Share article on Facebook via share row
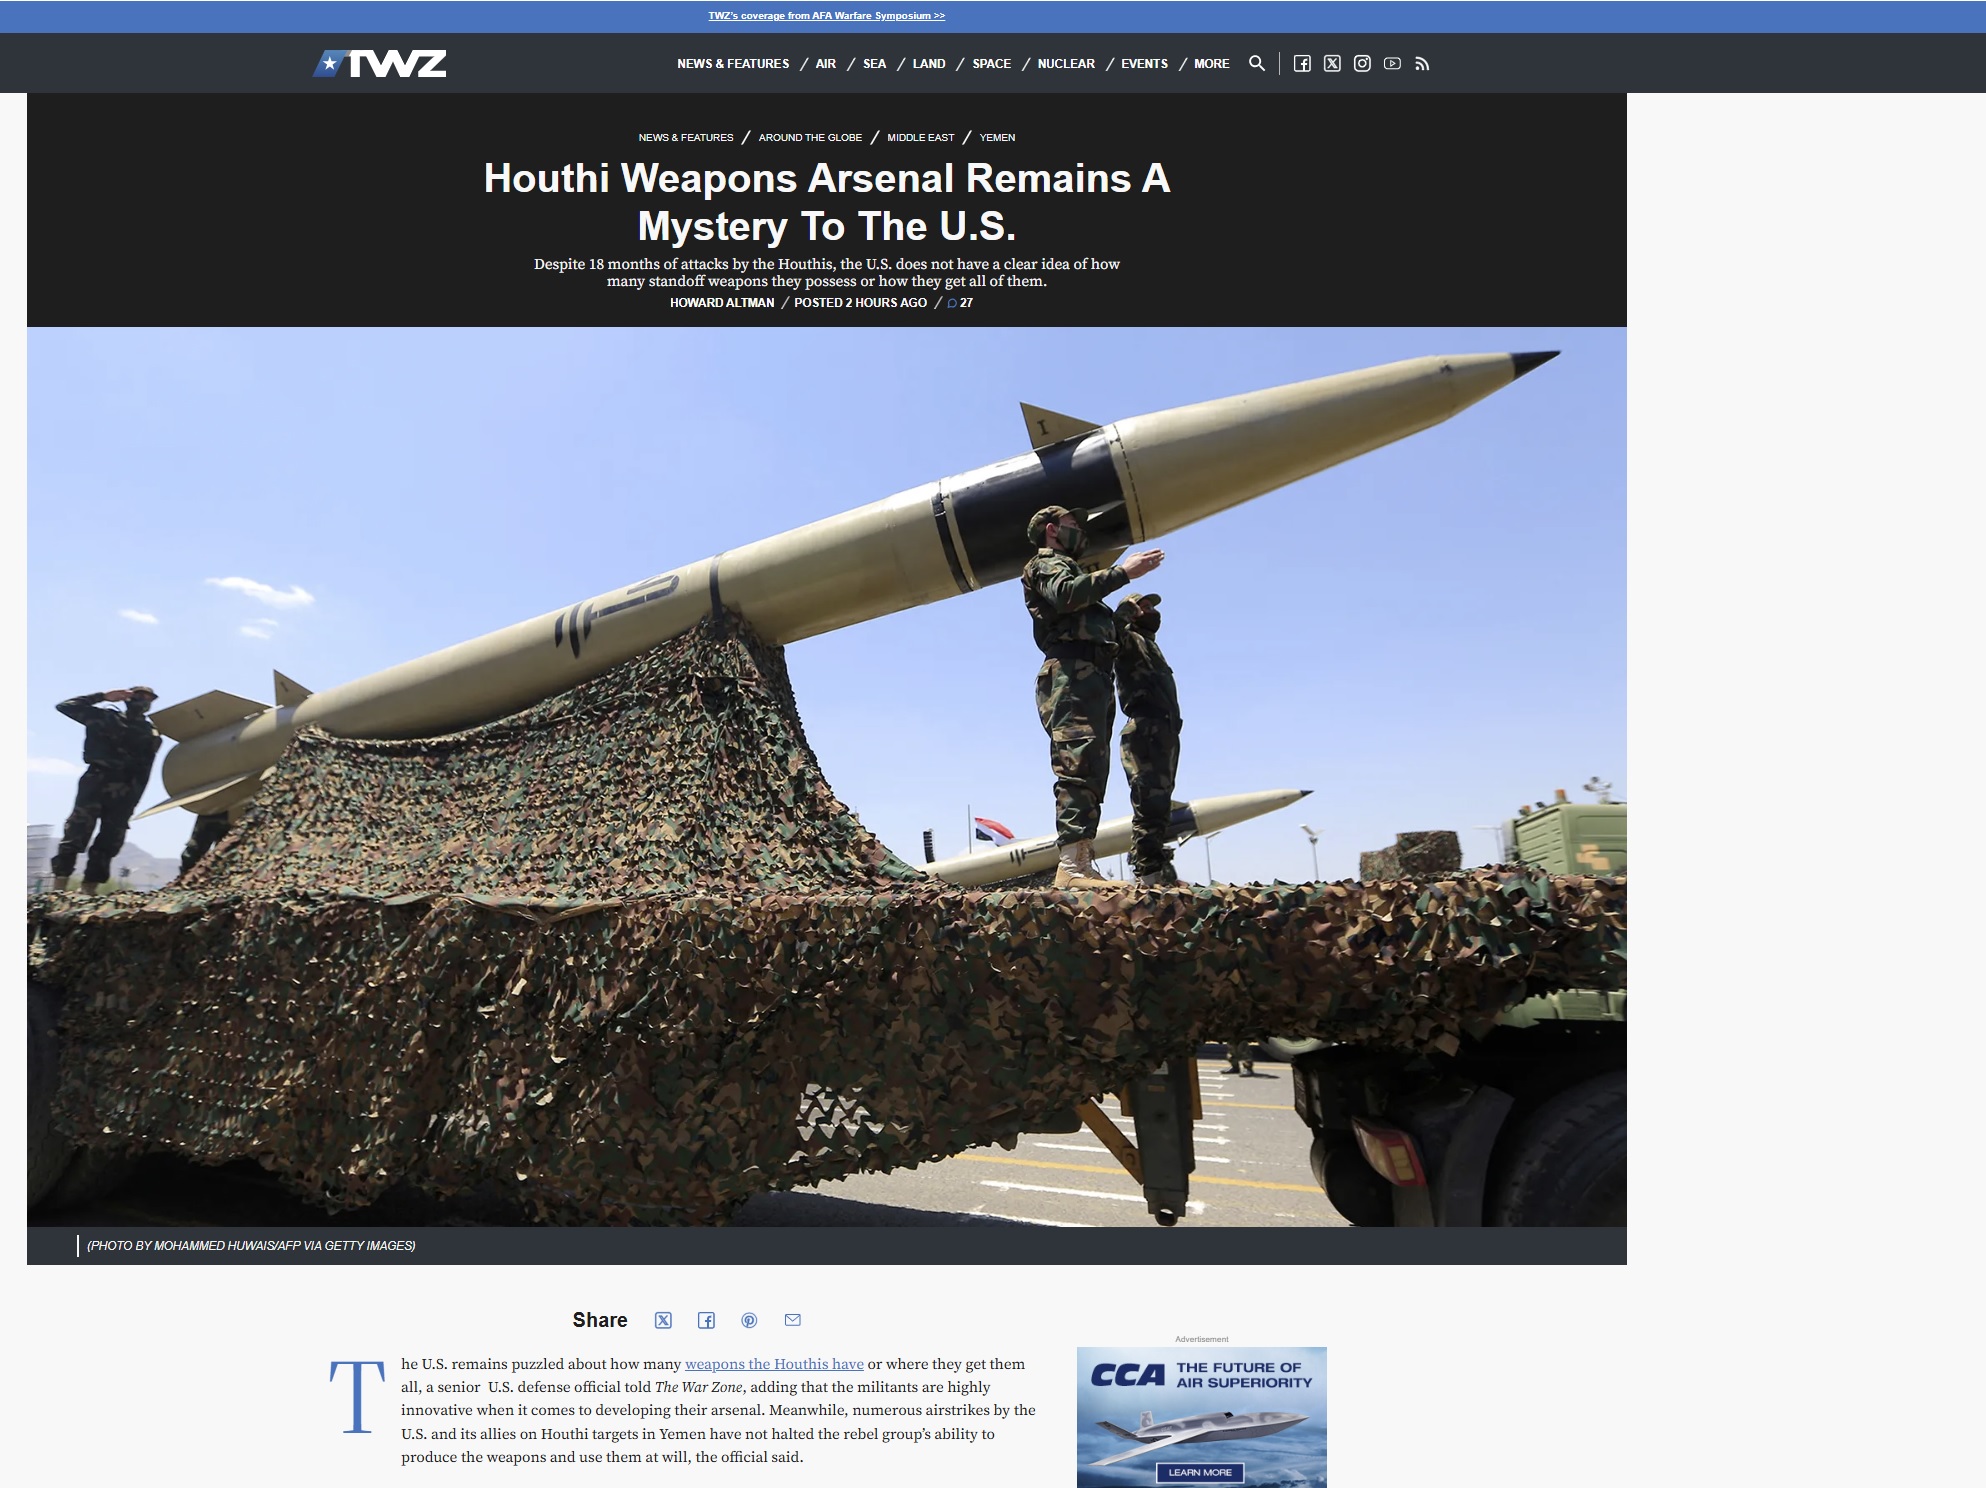This screenshot has width=1986, height=1488. click(706, 1320)
